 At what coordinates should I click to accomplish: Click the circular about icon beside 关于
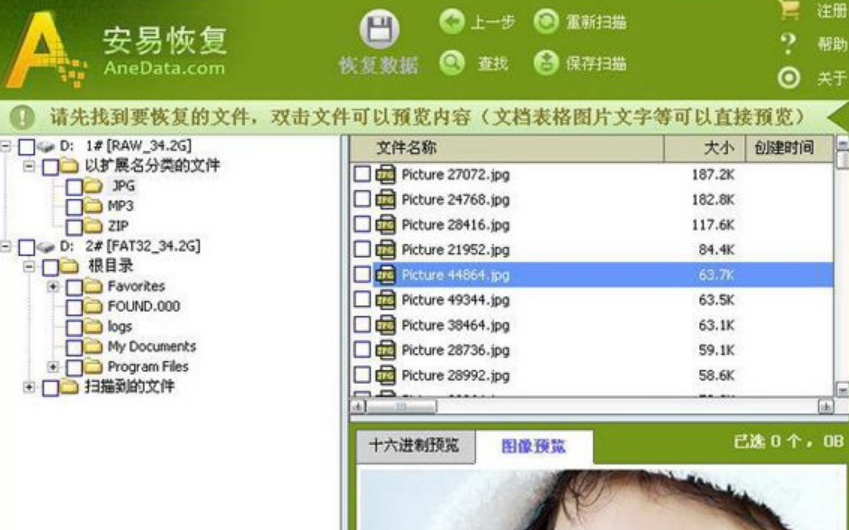tap(789, 78)
